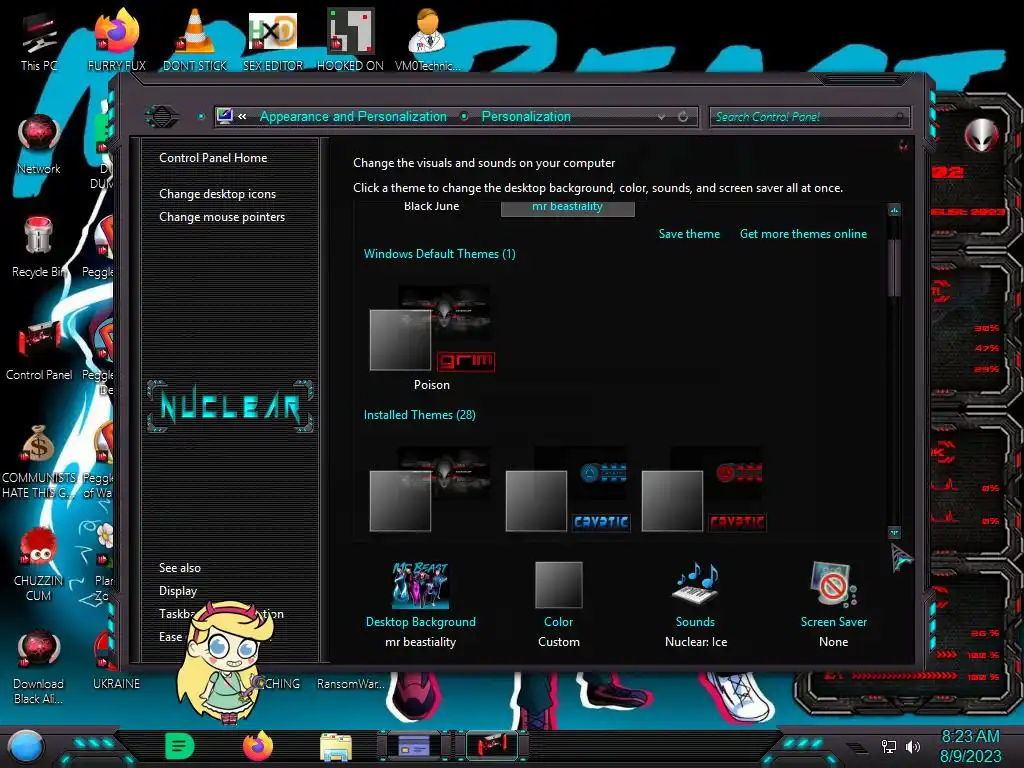The width and height of the screenshot is (1024, 768).
Task: Click the Search Control Panel field
Action: point(808,117)
